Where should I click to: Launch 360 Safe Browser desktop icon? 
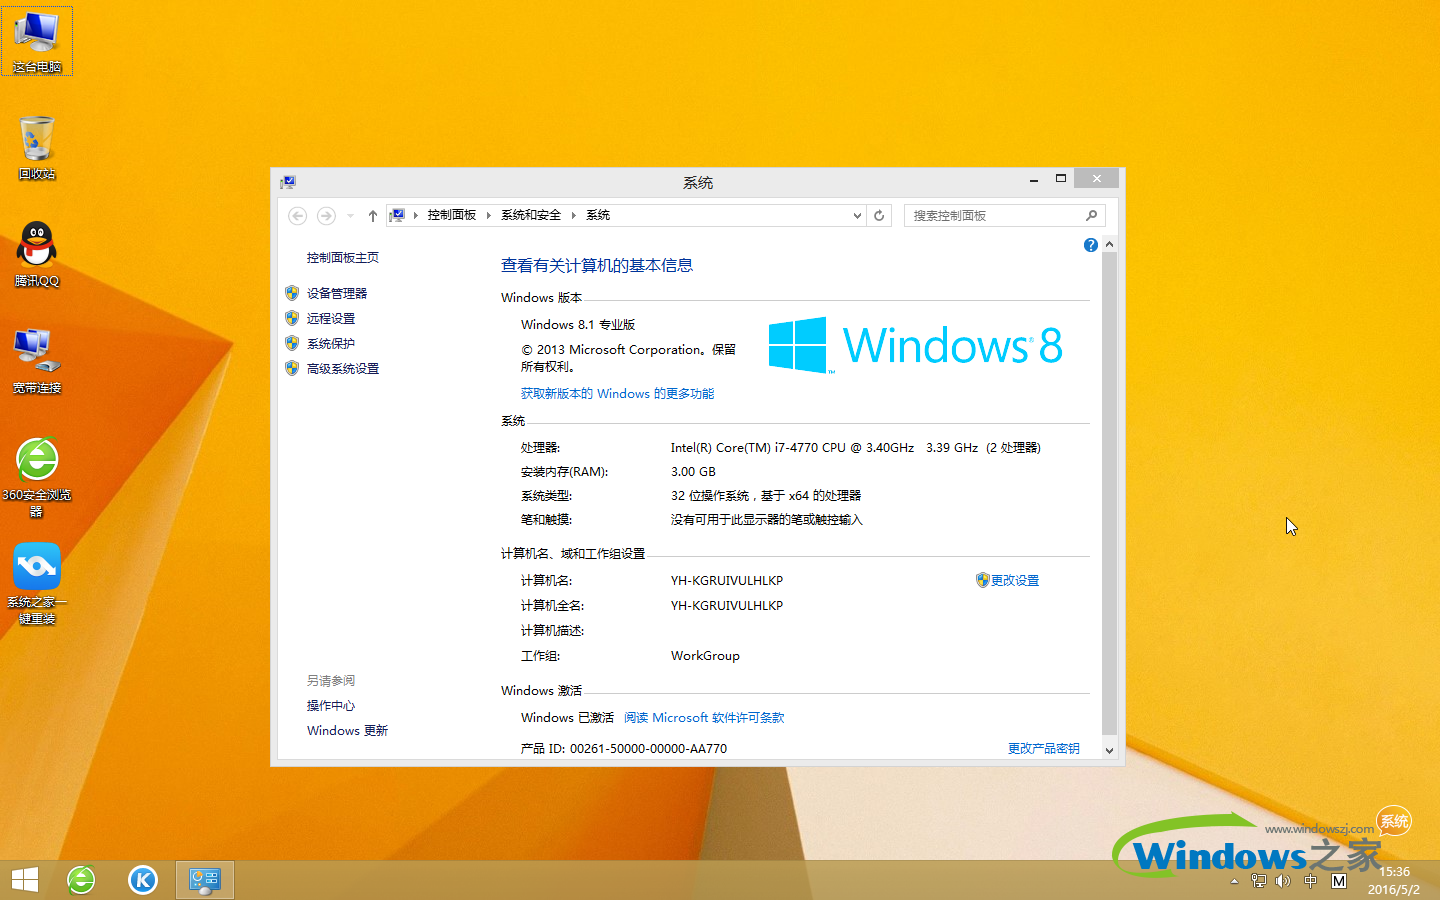click(37, 468)
